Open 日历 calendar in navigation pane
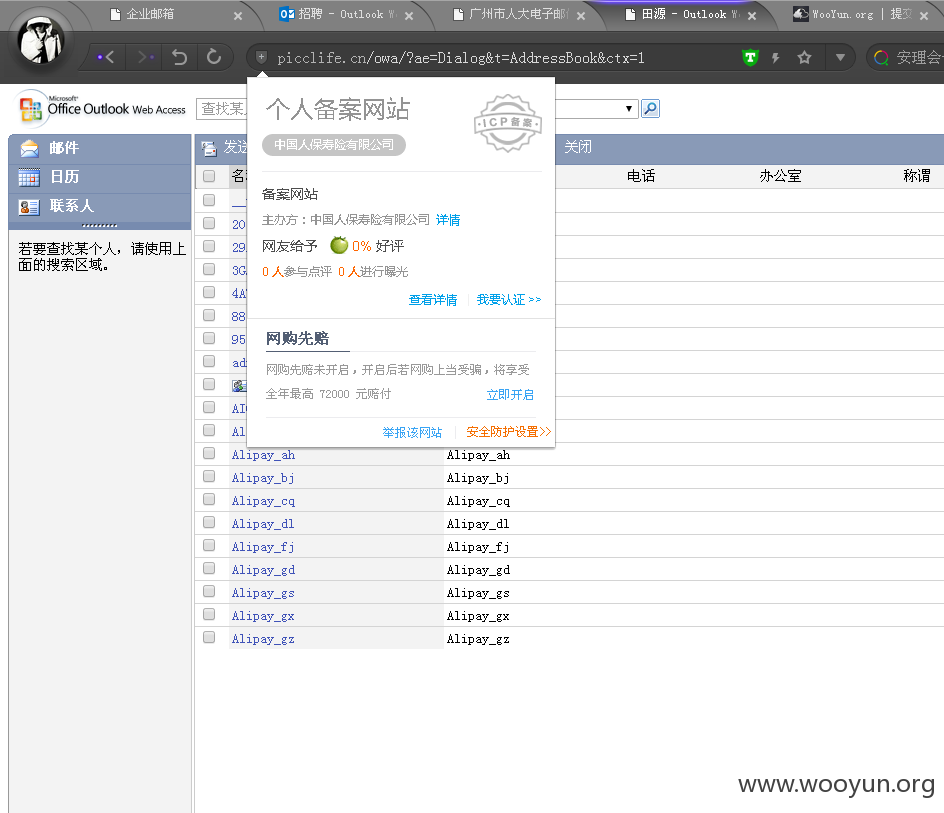This screenshot has height=813, width=944. (x=100, y=177)
